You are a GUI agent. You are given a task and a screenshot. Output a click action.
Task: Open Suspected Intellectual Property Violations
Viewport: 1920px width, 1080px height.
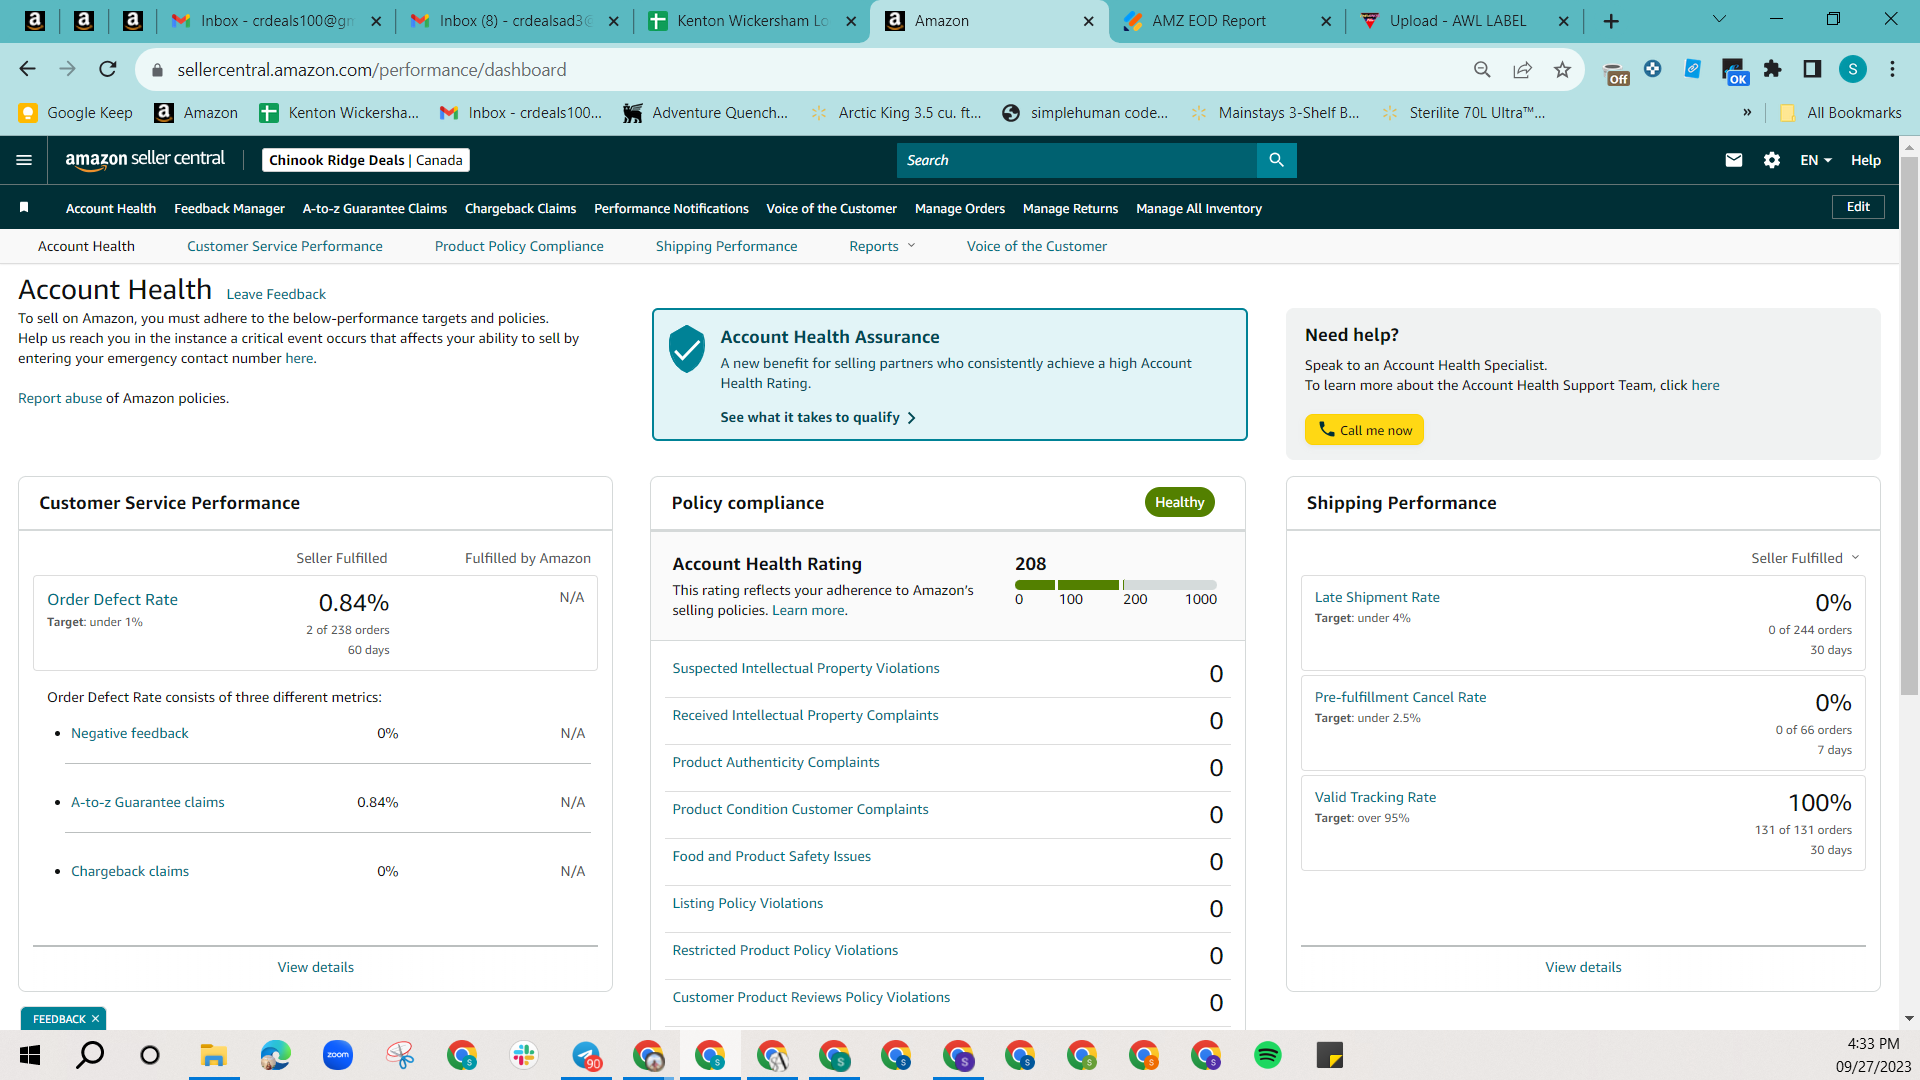[x=806, y=668]
